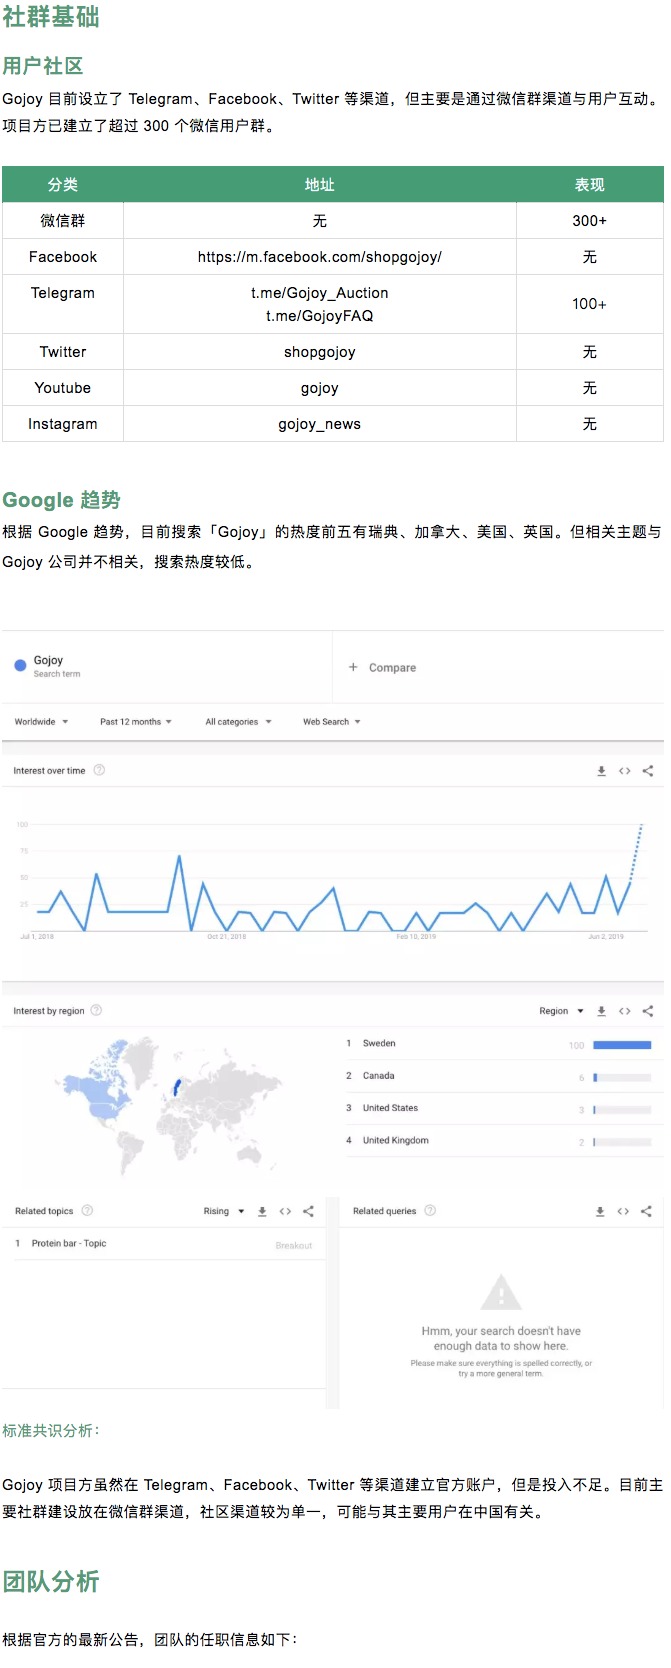Click the gojoy_news Instagram cell
671x1668 pixels.
(x=320, y=424)
